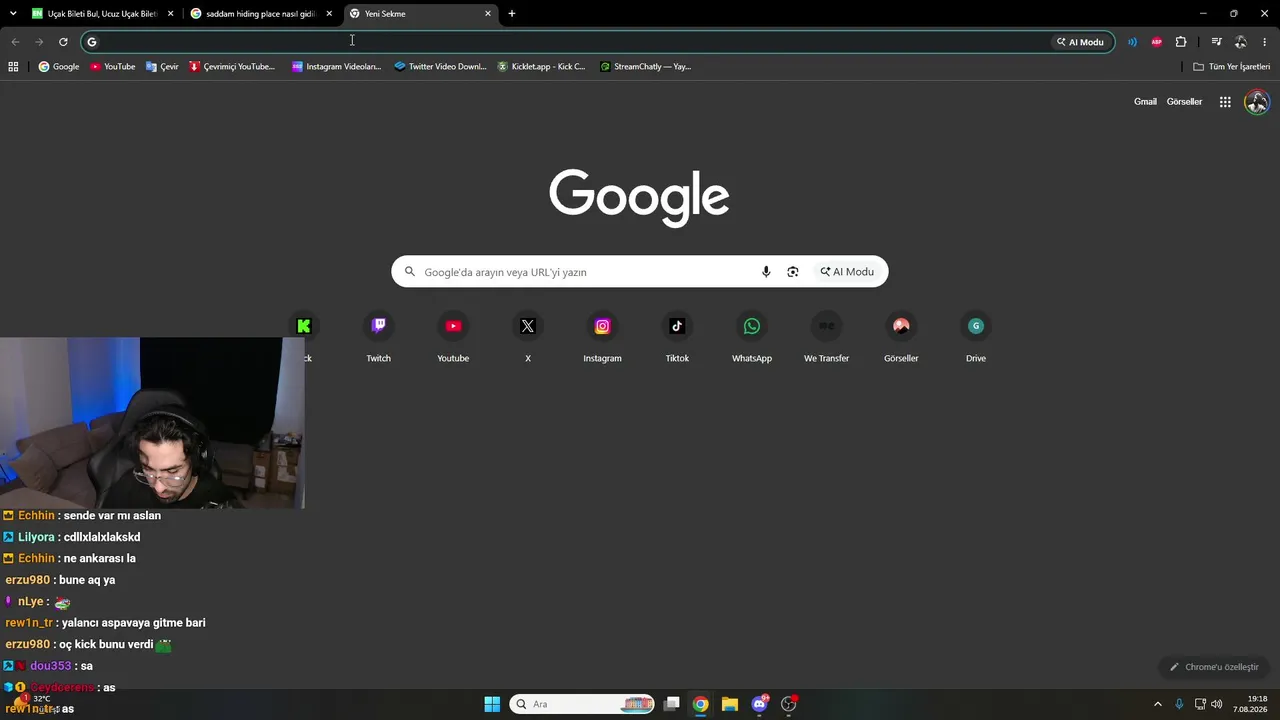Open the Google bookmark
The height and width of the screenshot is (720, 1280).
click(59, 67)
